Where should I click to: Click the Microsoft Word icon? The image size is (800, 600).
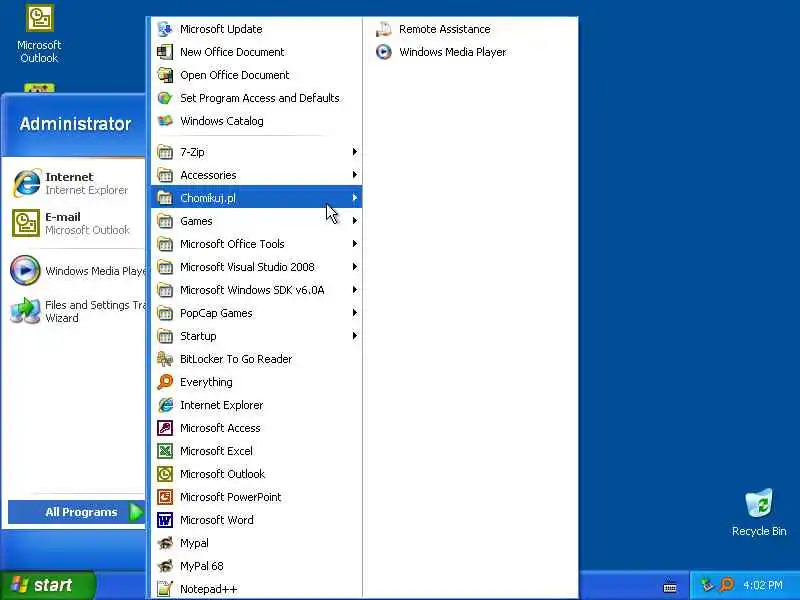pyautogui.click(x=165, y=520)
